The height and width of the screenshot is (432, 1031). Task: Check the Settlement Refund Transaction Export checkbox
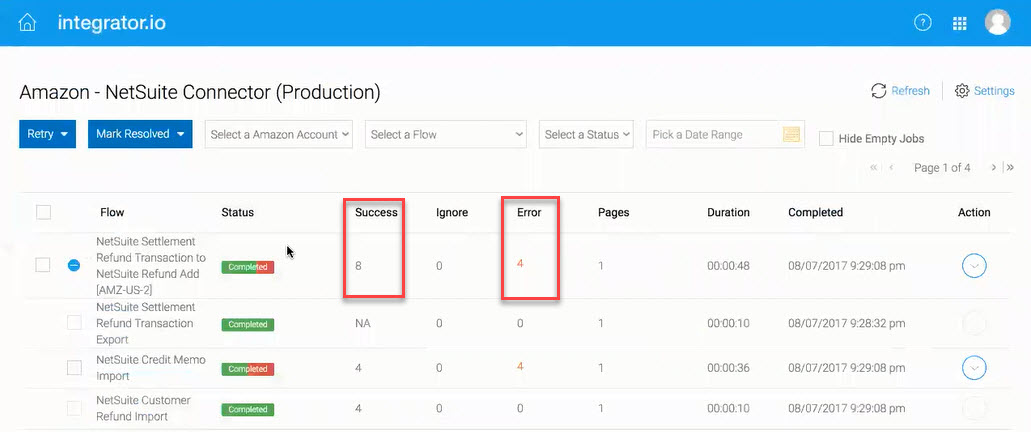pos(74,322)
